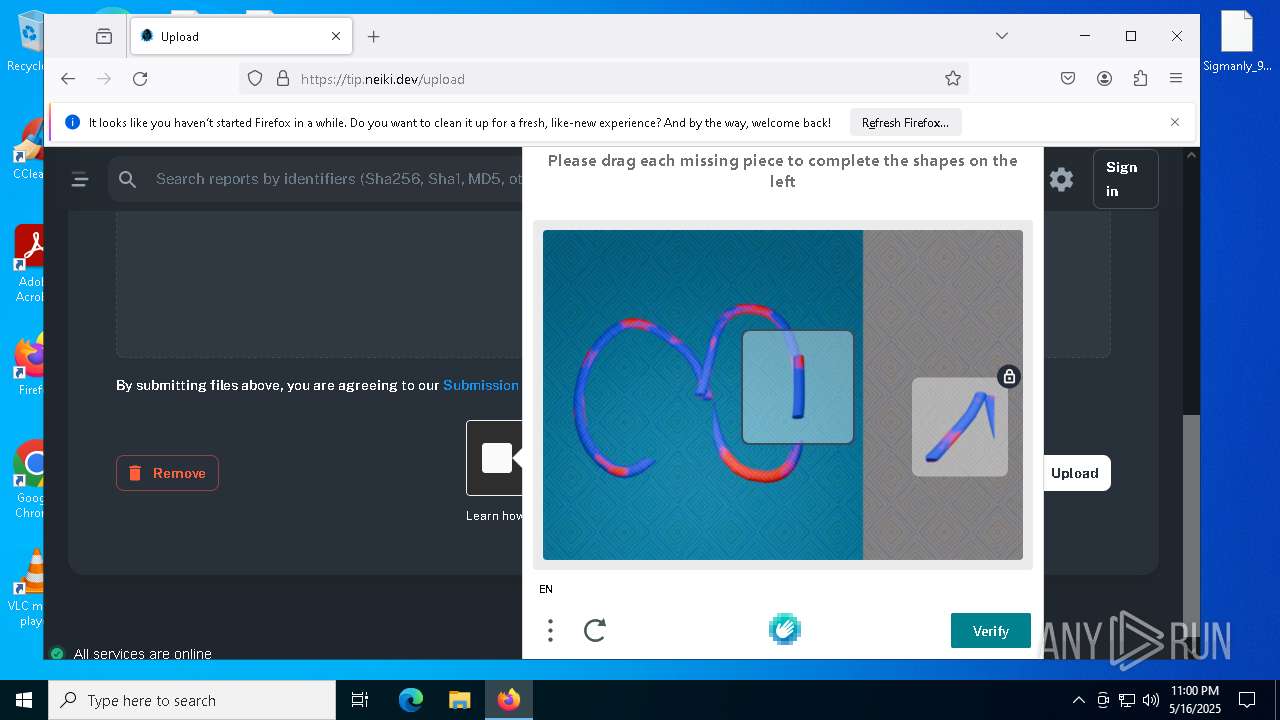Viewport: 1280px width, 720px height.
Task: Close the Upload tab
Action: pyautogui.click(x=336, y=36)
